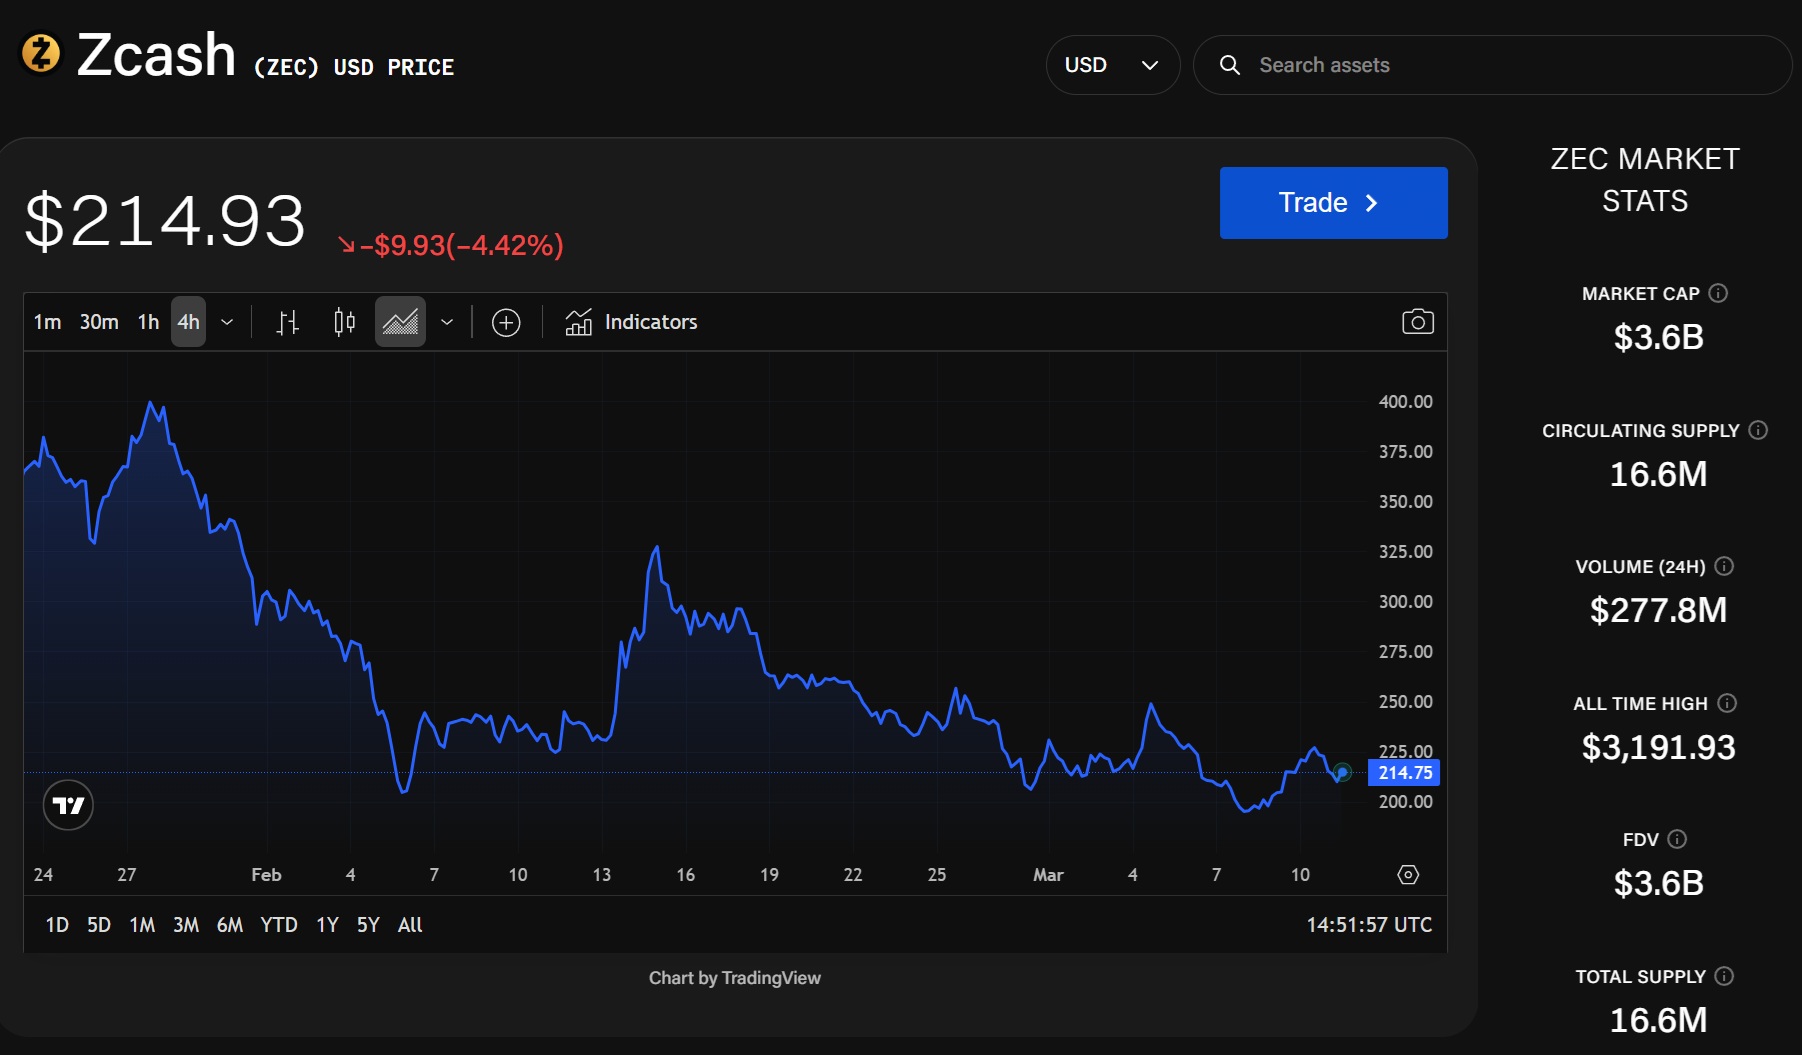The image size is (1802, 1055).
Task: Expand the chart style dropdown arrow
Action: (x=447, y=322)
